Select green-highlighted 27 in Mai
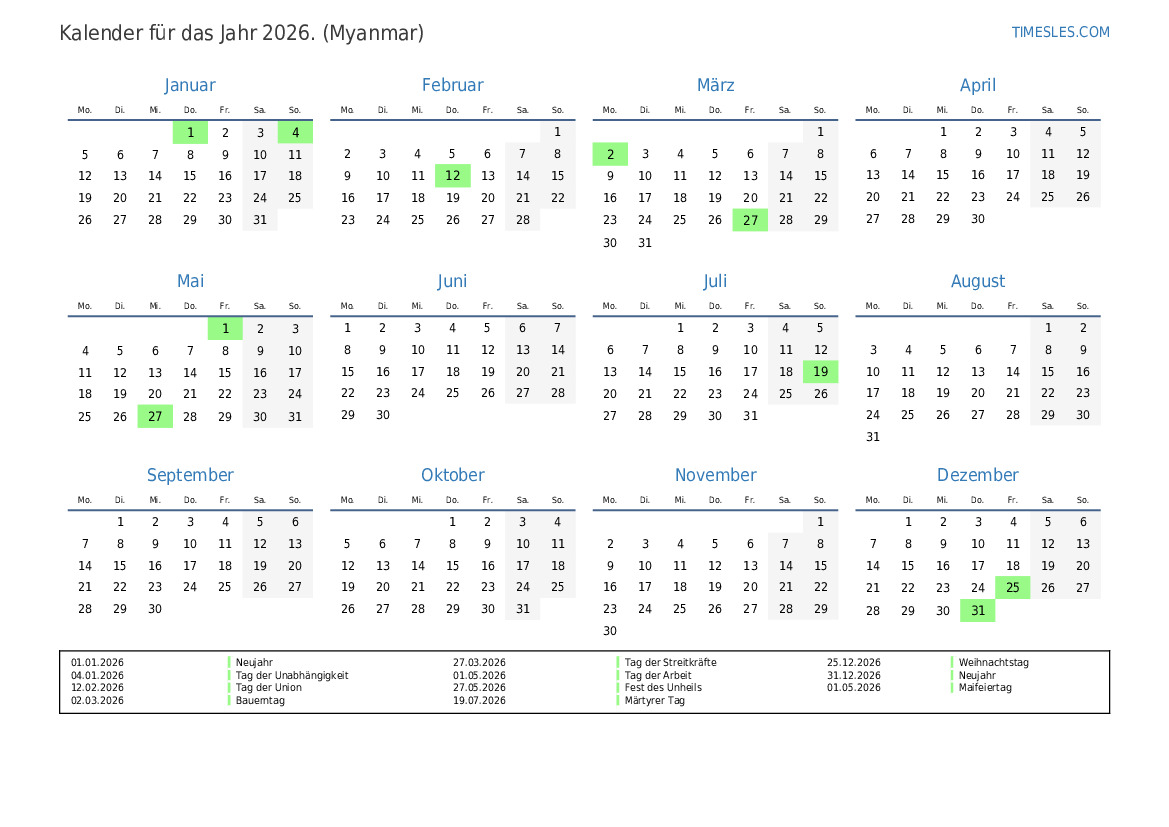1169x827 pixels. pos(155,416)
